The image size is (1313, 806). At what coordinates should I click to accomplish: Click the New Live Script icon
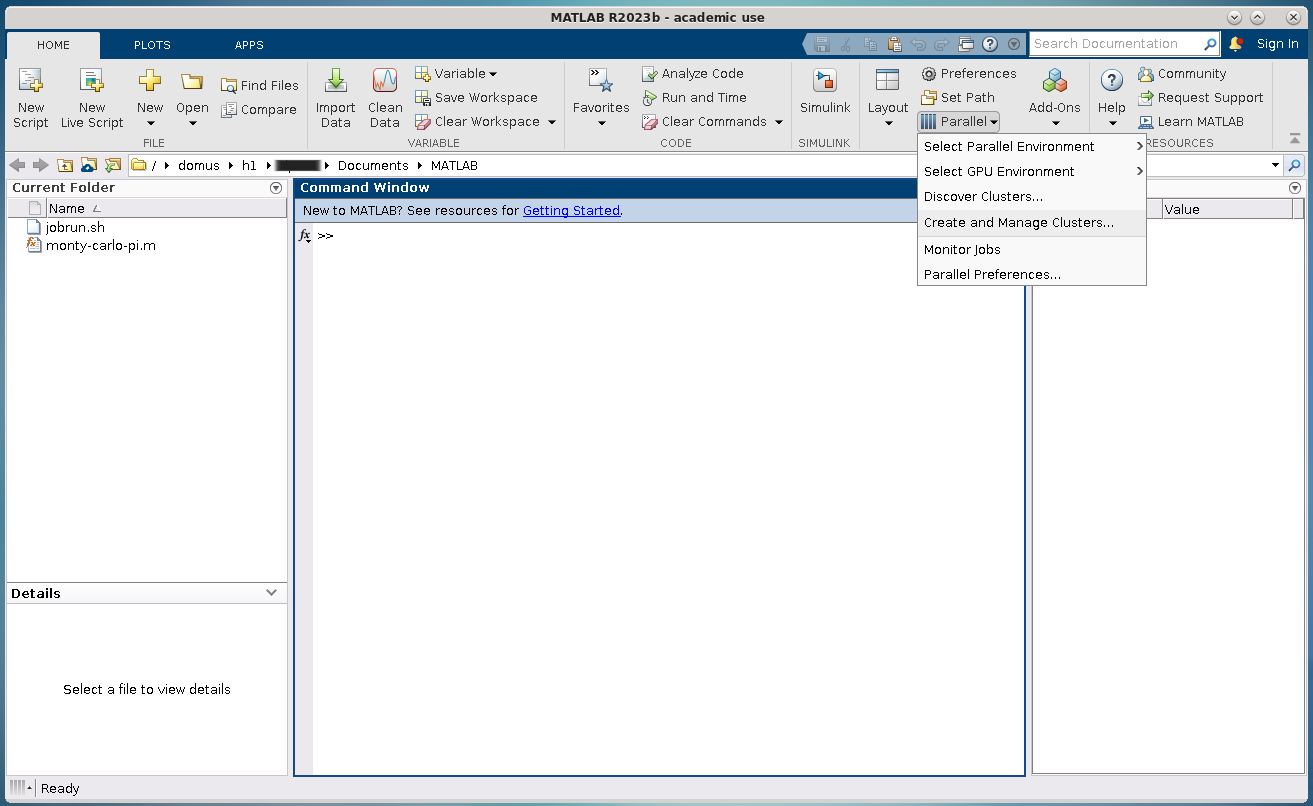pos(92,82)
